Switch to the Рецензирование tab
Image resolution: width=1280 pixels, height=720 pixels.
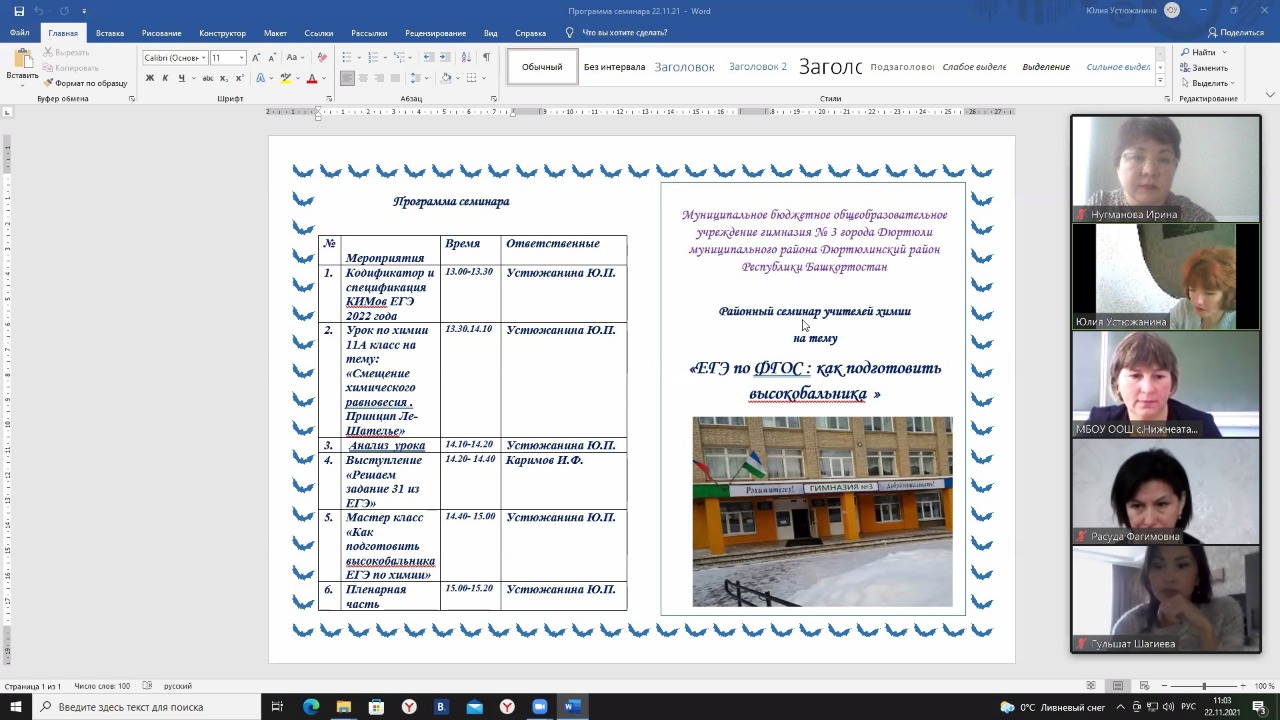436,33
